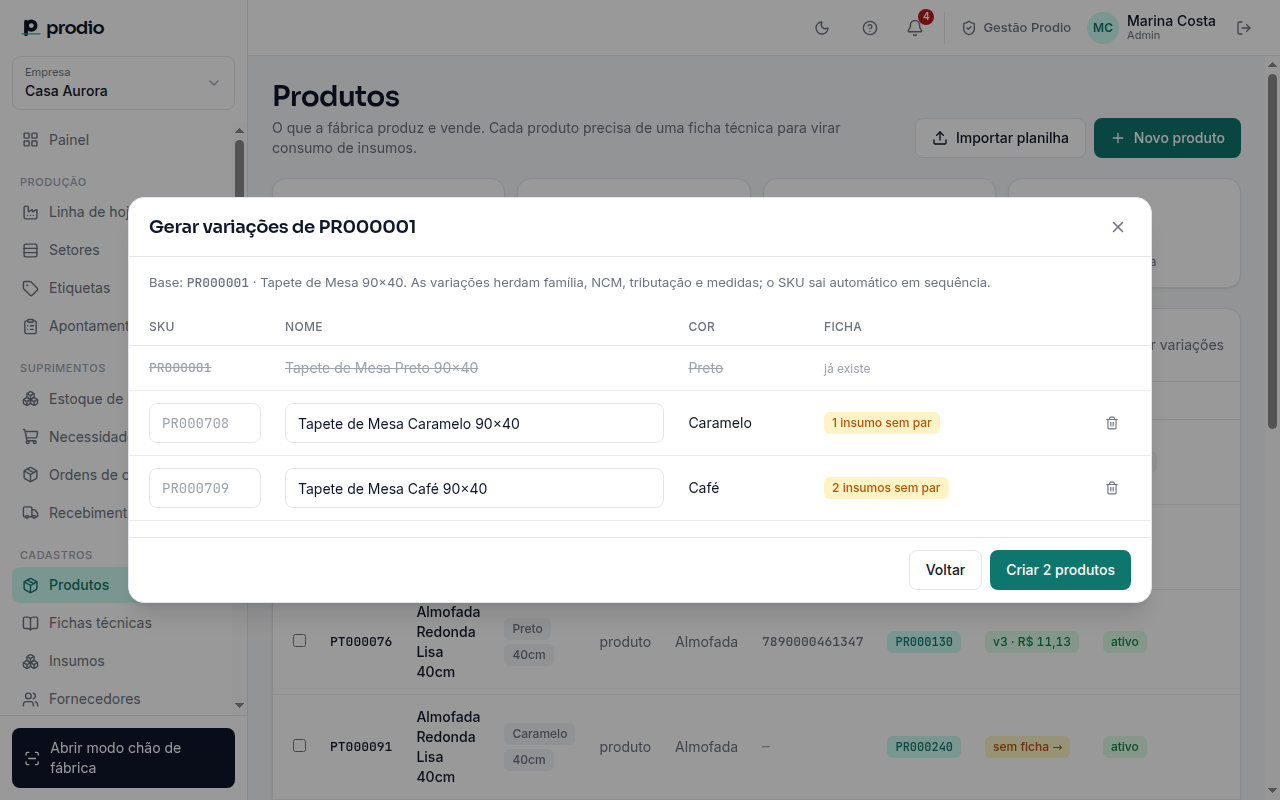Click Importar planilha button
This screenshot has width=1280, height=800.
1000,138
